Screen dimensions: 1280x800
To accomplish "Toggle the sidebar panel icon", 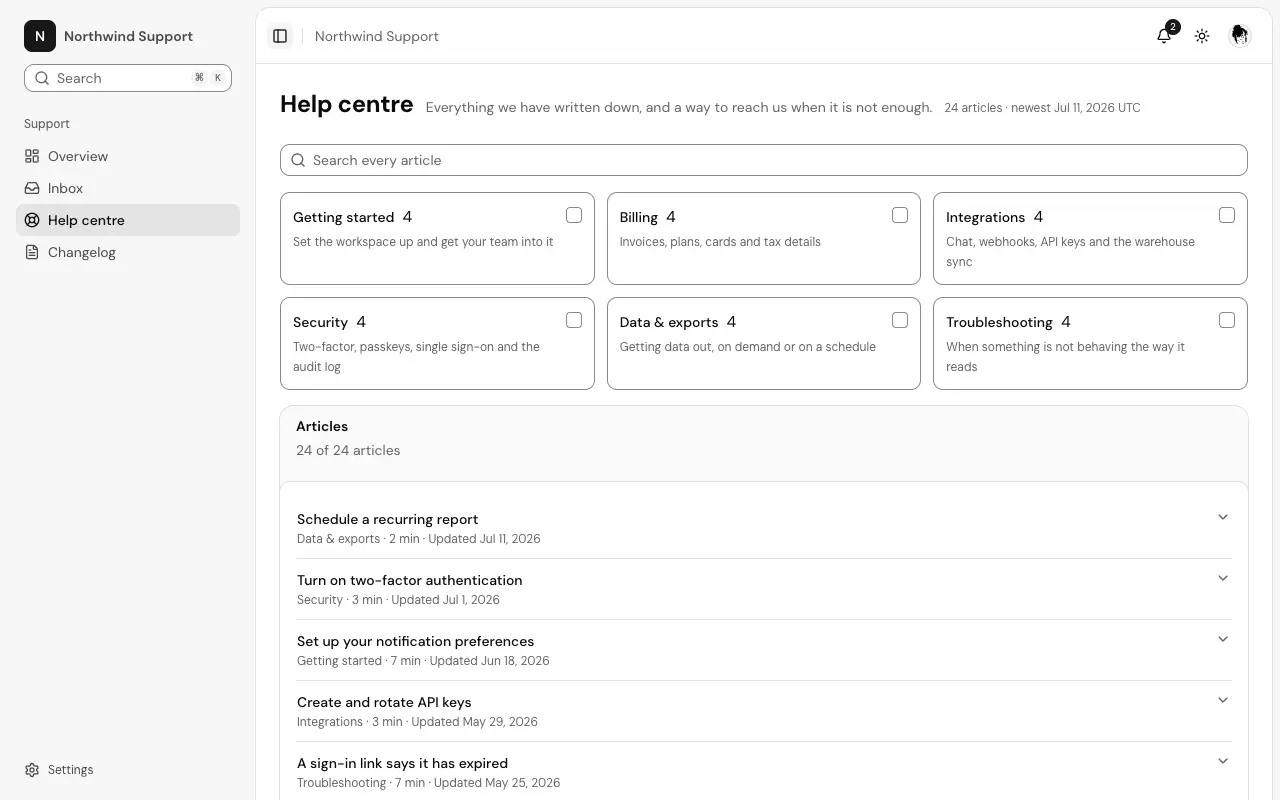I will [x=280, y=36].
